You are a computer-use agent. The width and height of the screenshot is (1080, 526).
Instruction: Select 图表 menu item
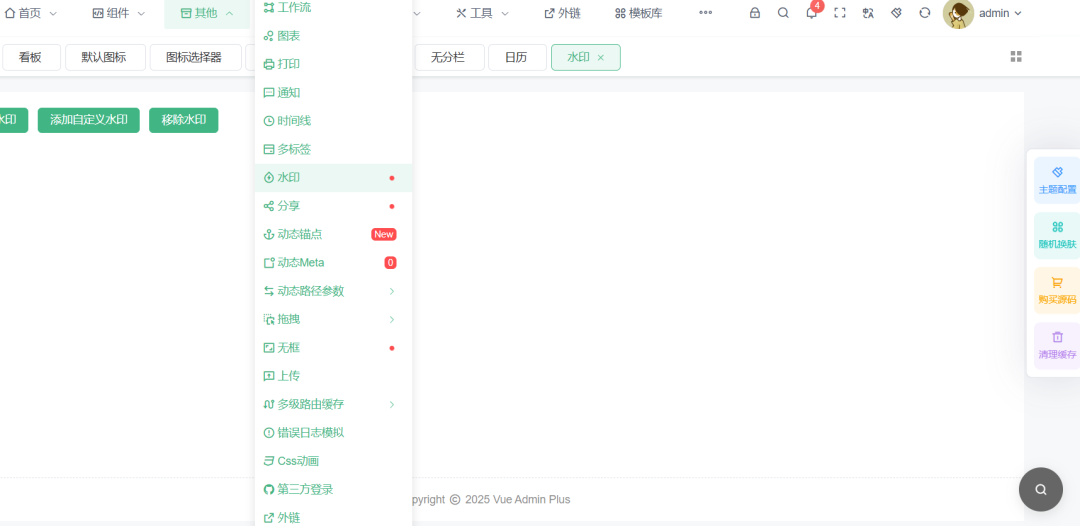(x=333, y=36)
